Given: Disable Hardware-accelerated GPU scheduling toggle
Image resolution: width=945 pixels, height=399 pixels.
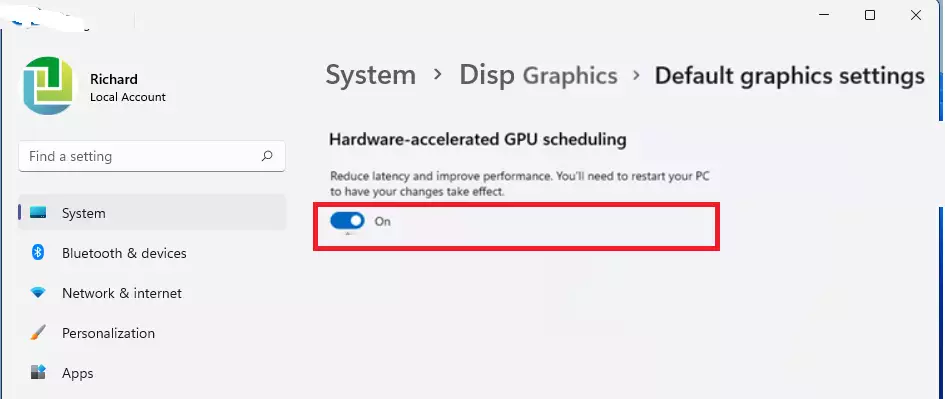Looking at the screenshot, I should click(348, 221).
